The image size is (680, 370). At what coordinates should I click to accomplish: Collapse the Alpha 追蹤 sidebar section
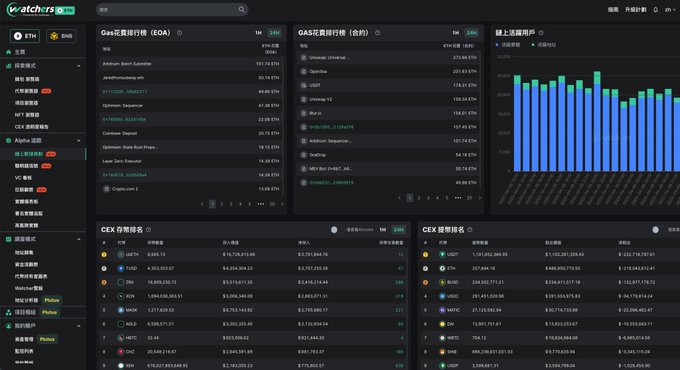coord(78,141)
